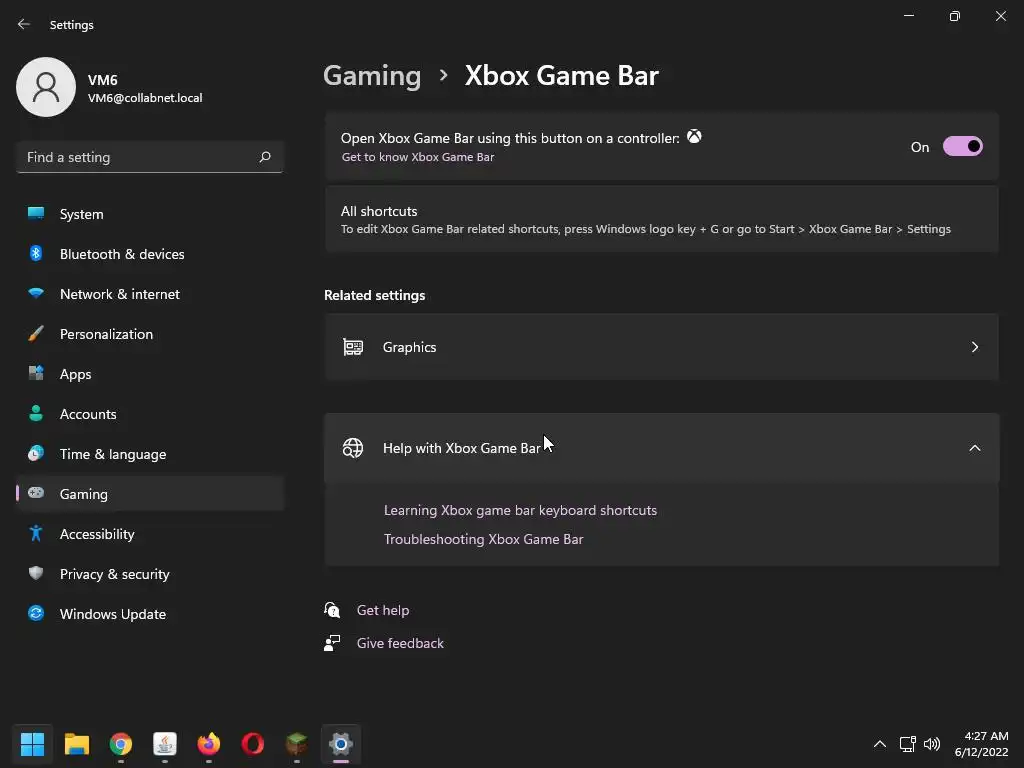1024x768 pixels.
Task: Open Get to know Xbox Game Bar link
Action: click(418, 157)
